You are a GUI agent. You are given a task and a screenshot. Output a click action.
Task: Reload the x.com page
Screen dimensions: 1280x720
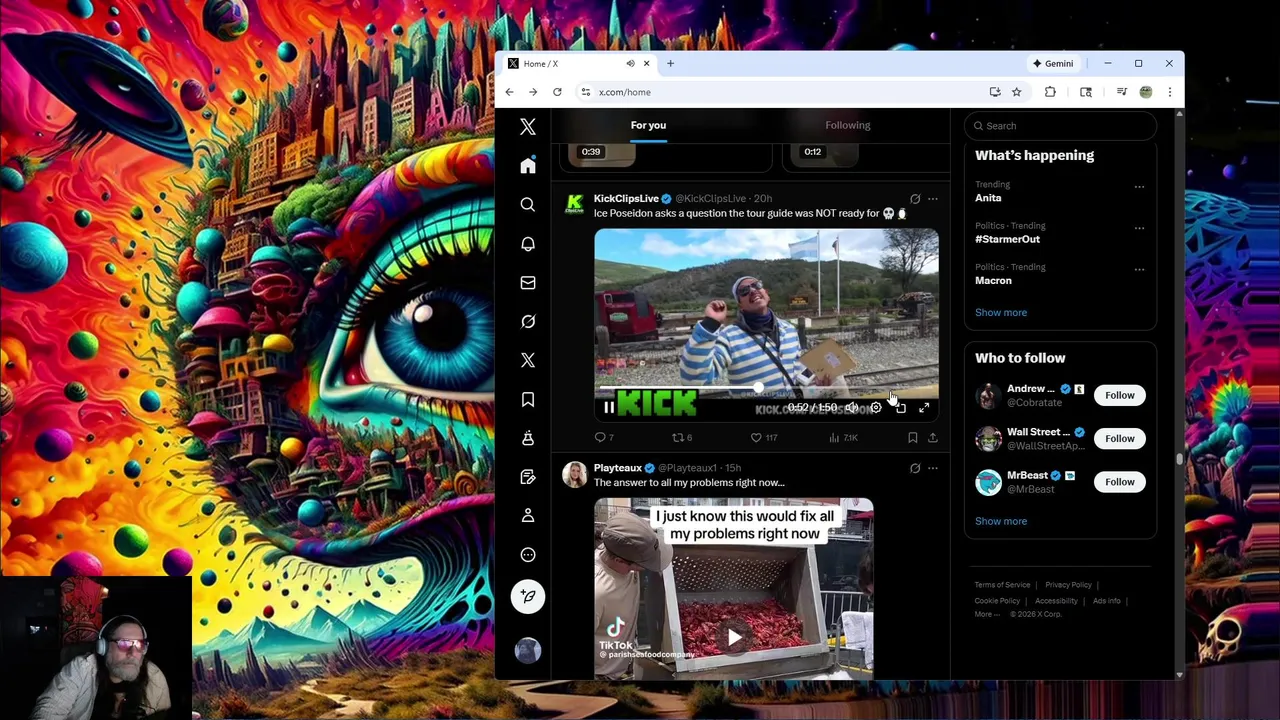pos(557,92)
